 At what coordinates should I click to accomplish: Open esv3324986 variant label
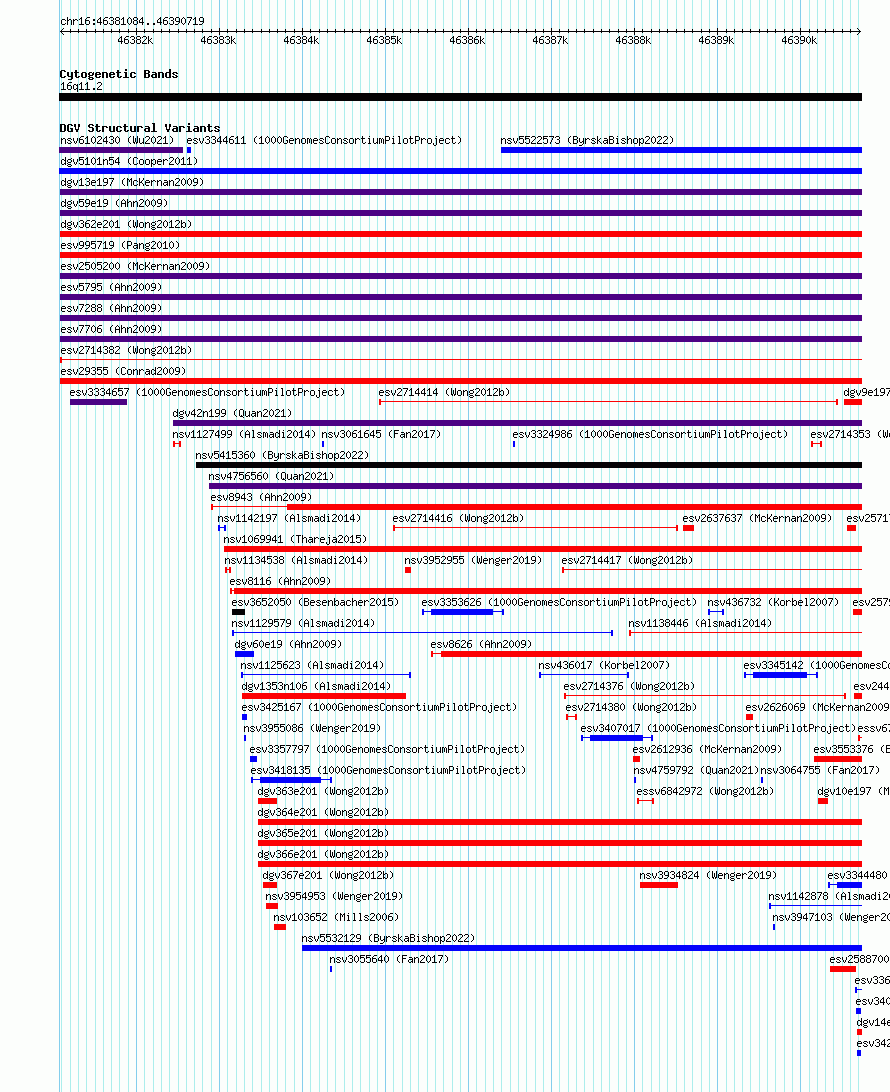coord(650,434)
